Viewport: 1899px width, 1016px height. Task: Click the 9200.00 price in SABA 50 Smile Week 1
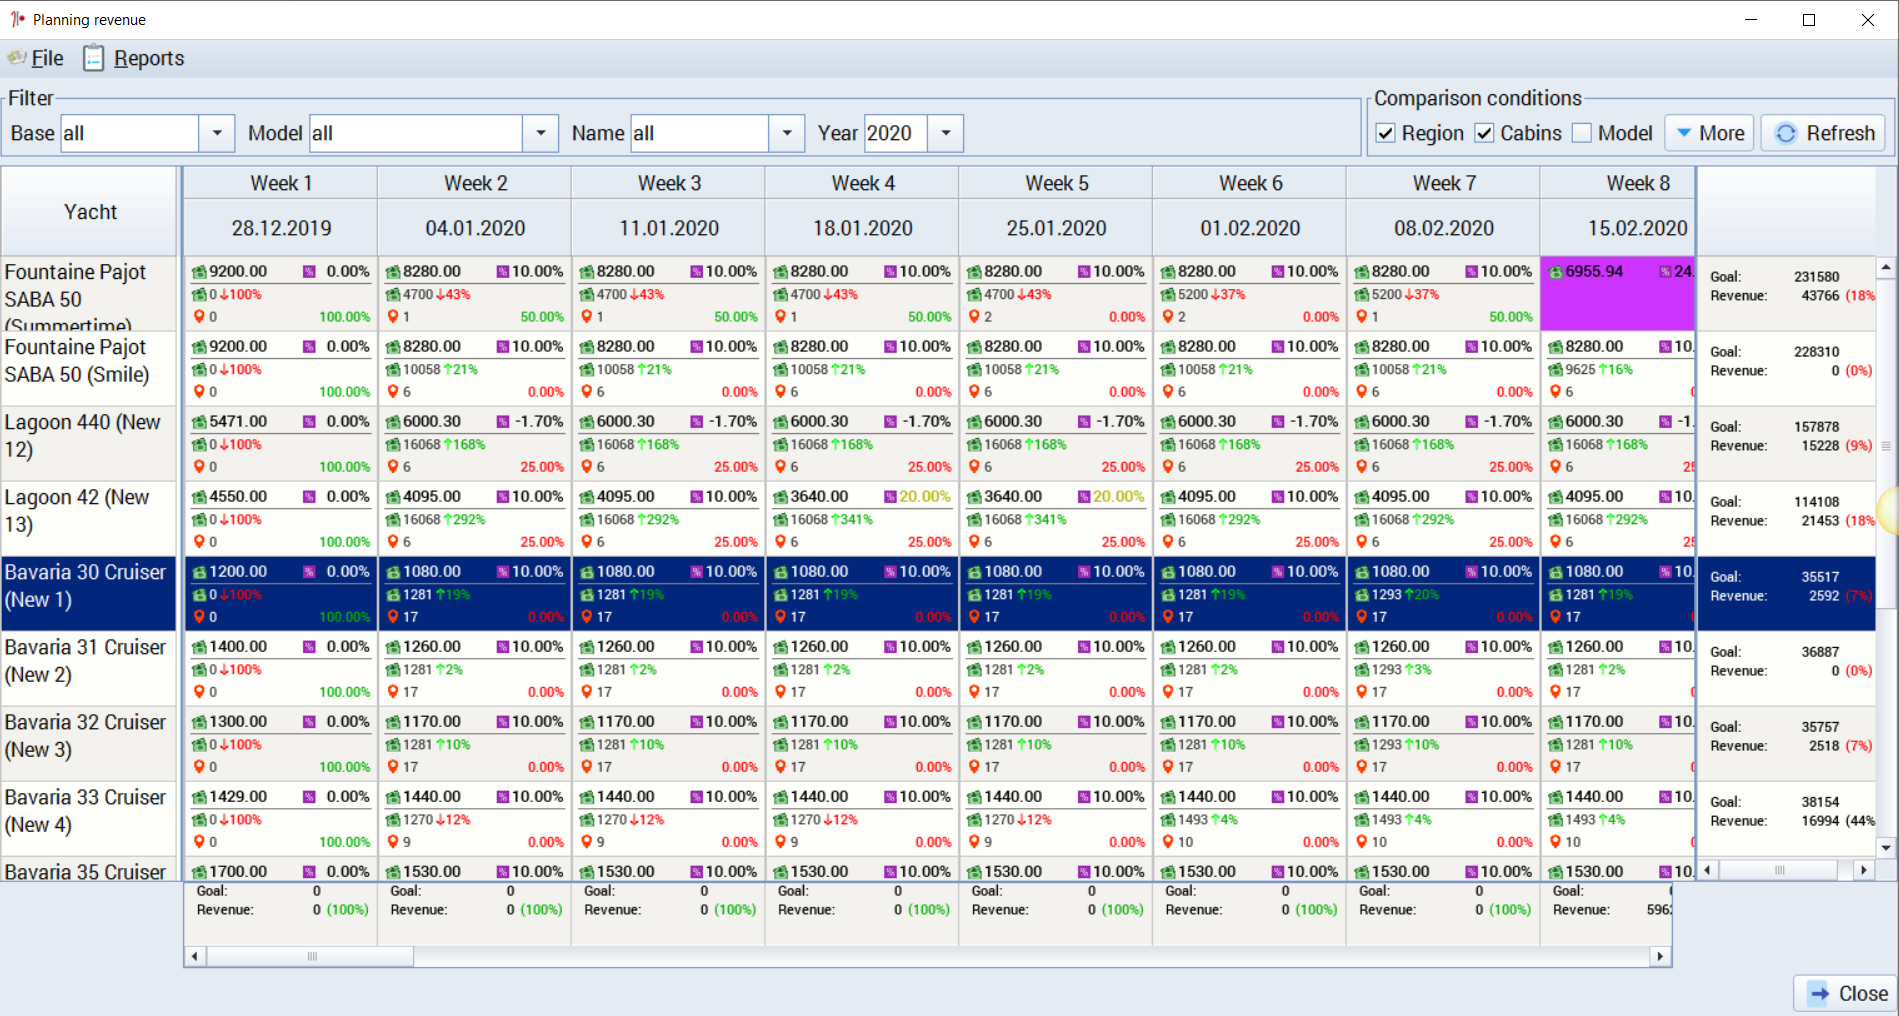238,347
